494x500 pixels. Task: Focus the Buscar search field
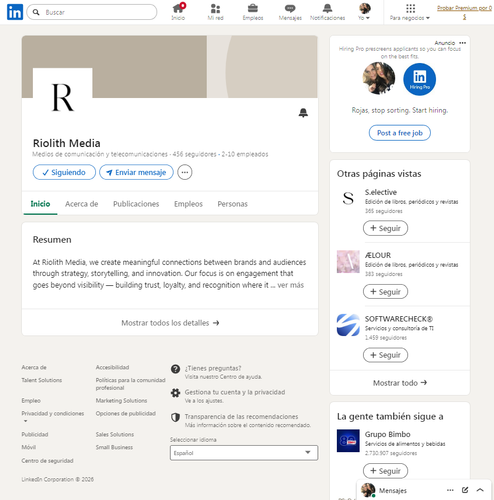(x=92, y=12)
